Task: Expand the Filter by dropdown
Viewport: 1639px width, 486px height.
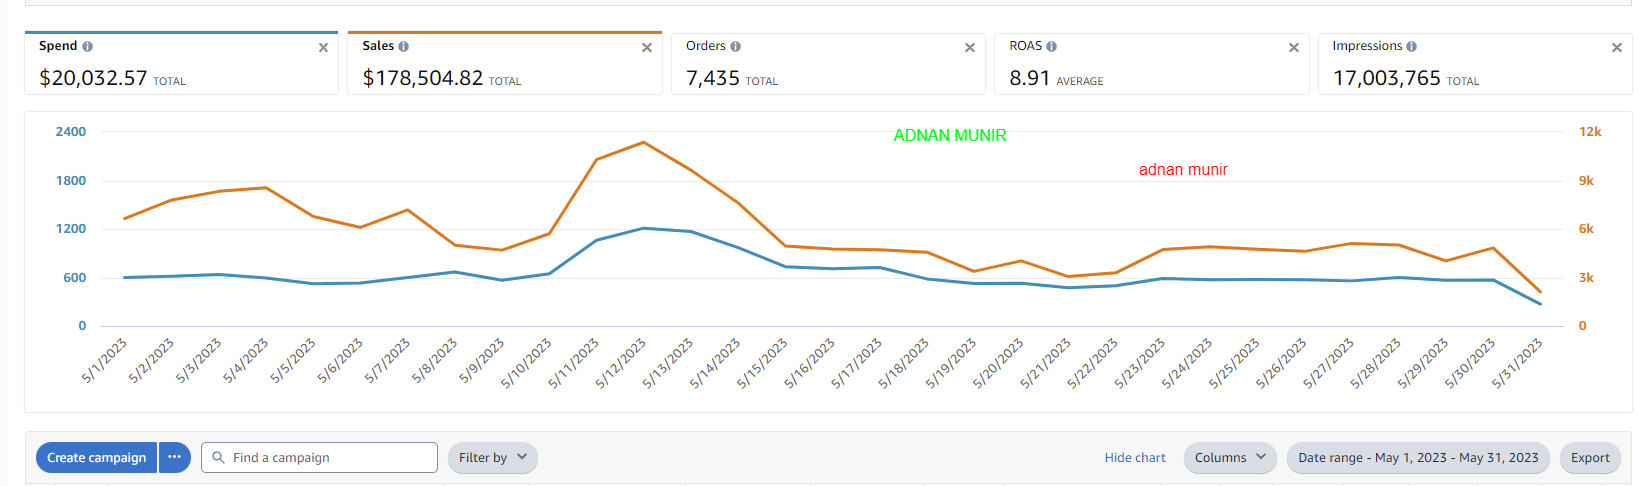Action: (493, 458)
